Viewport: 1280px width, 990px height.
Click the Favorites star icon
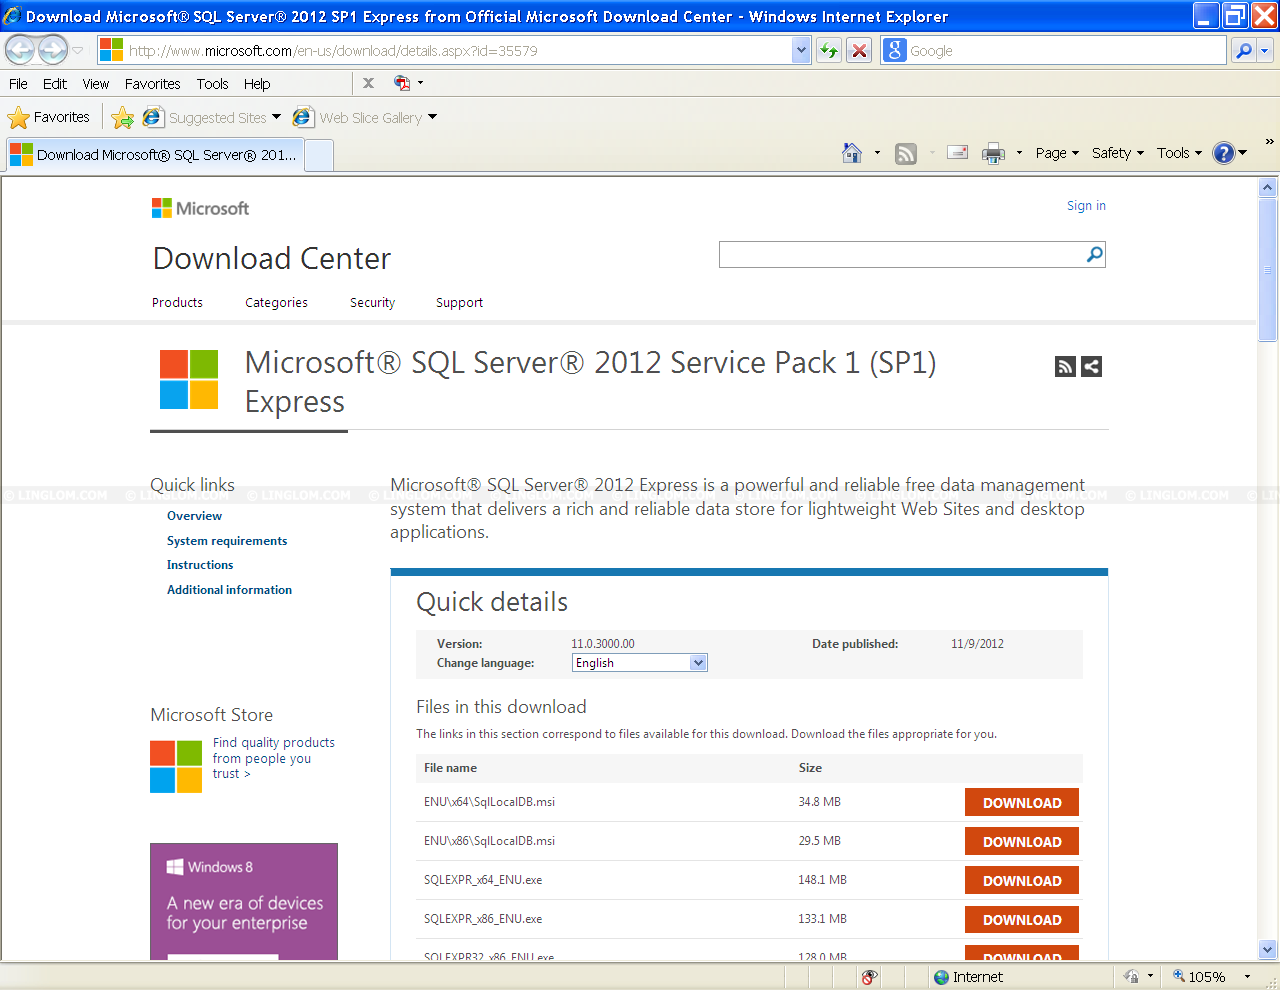18,118
